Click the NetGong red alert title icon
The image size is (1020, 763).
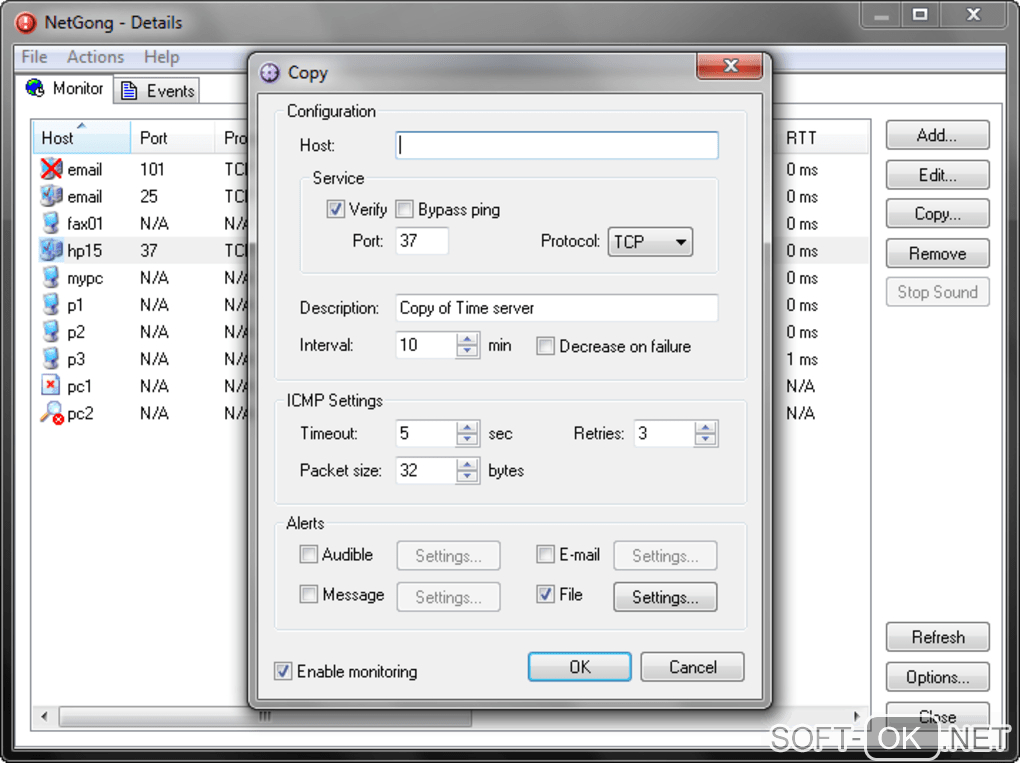26,23
